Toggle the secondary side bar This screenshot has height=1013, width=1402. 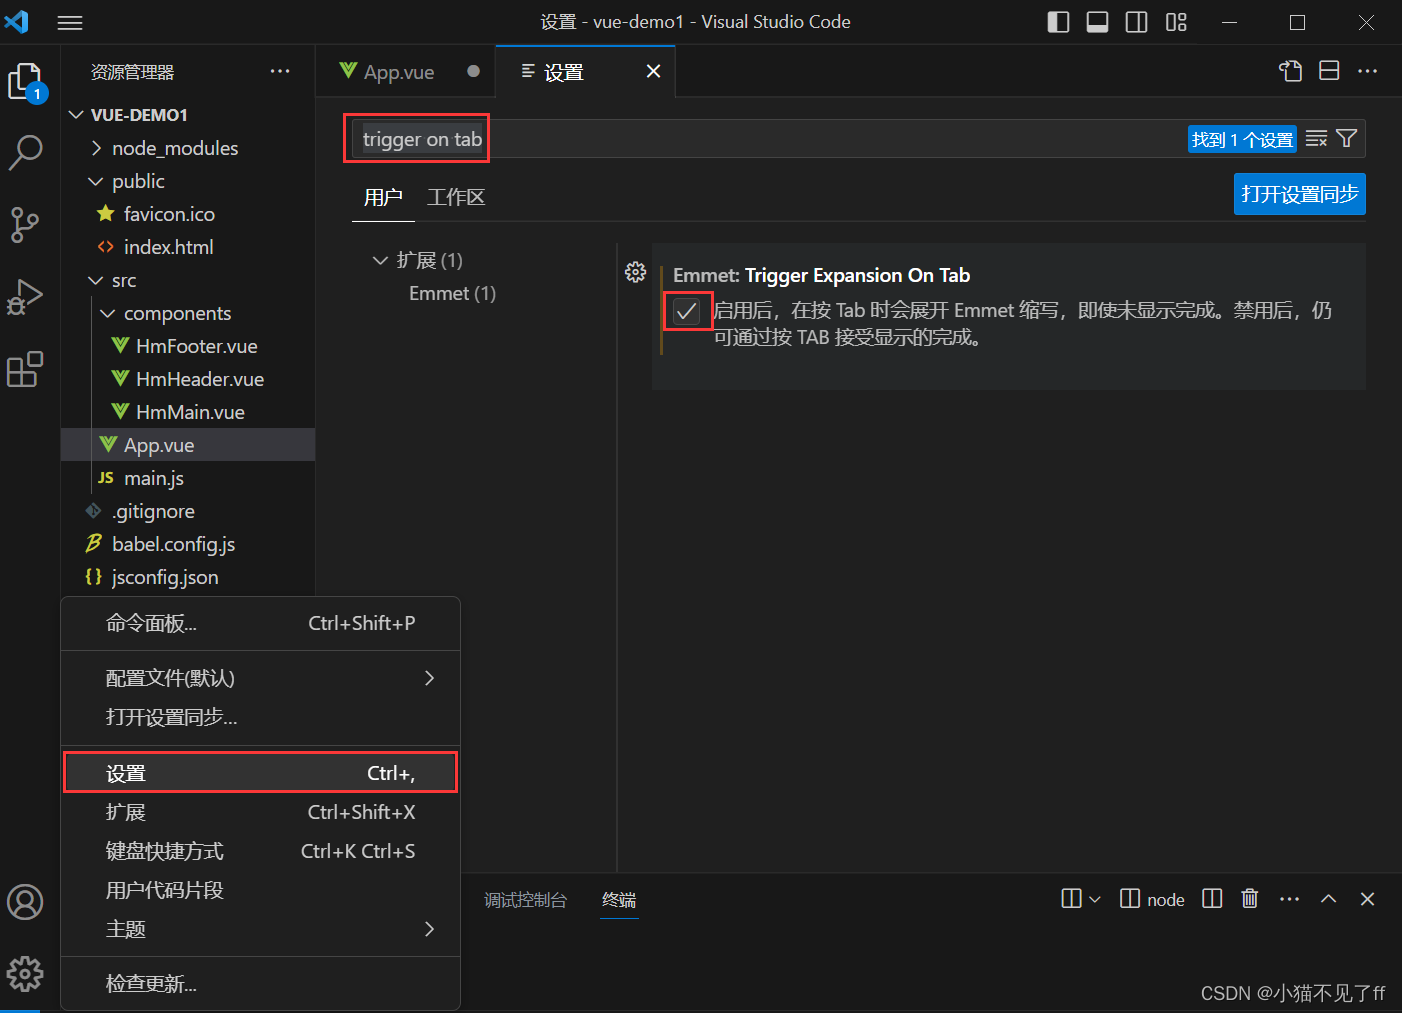coord(1136,22)
